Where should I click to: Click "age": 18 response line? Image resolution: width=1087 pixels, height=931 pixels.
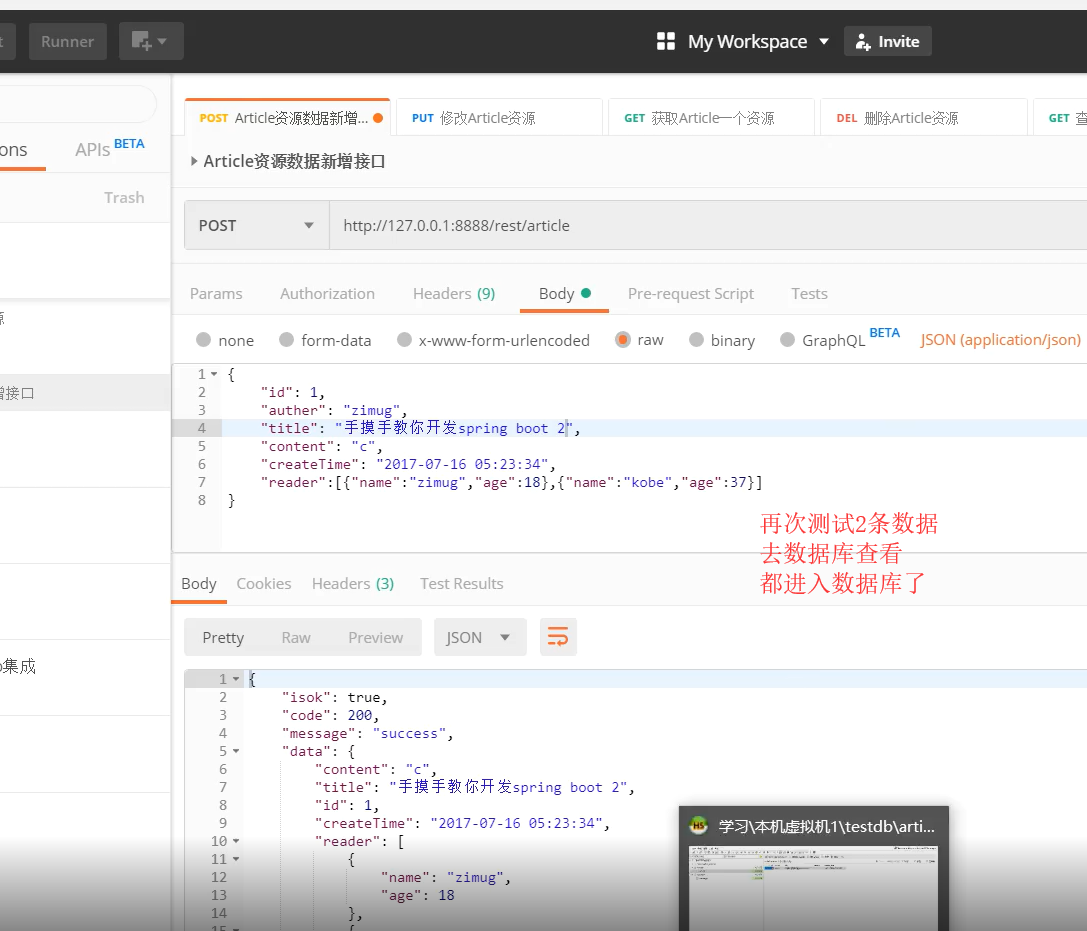[418, 896]
